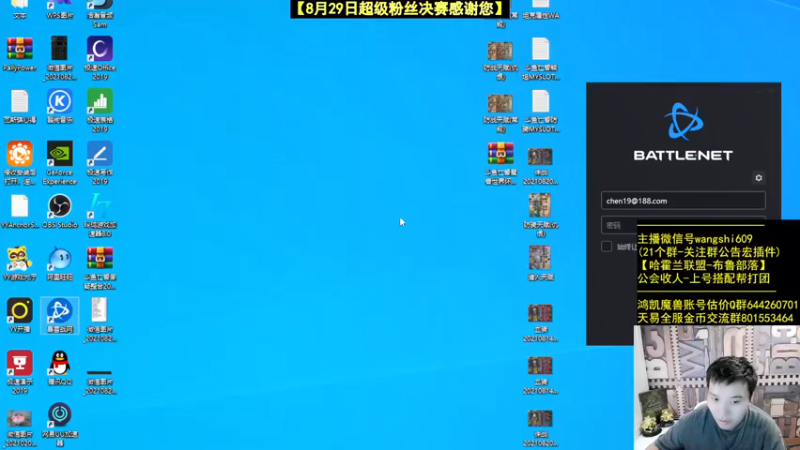
Task: Select the YY game hall raccoon icon
Action: click(20, 263)
